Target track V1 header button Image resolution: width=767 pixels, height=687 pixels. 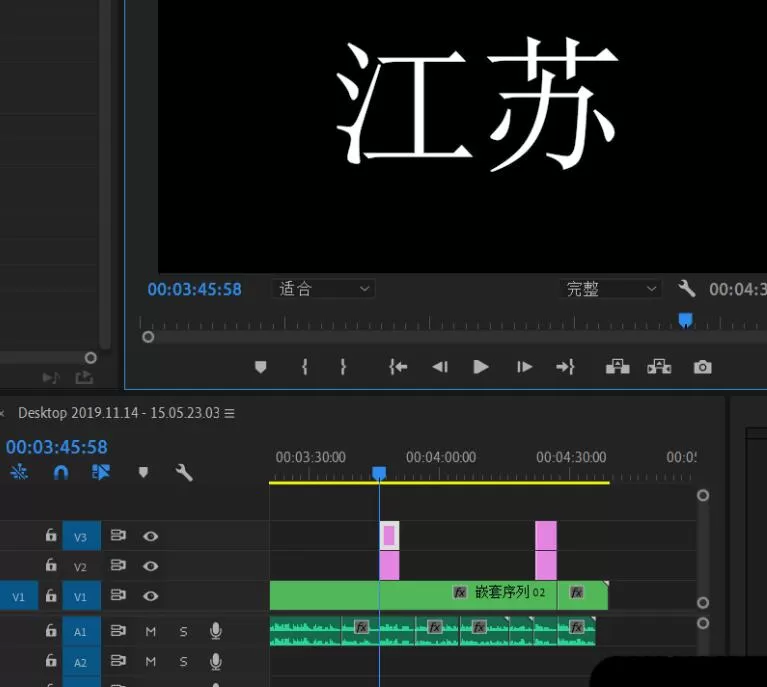click(x=81, y=596)
